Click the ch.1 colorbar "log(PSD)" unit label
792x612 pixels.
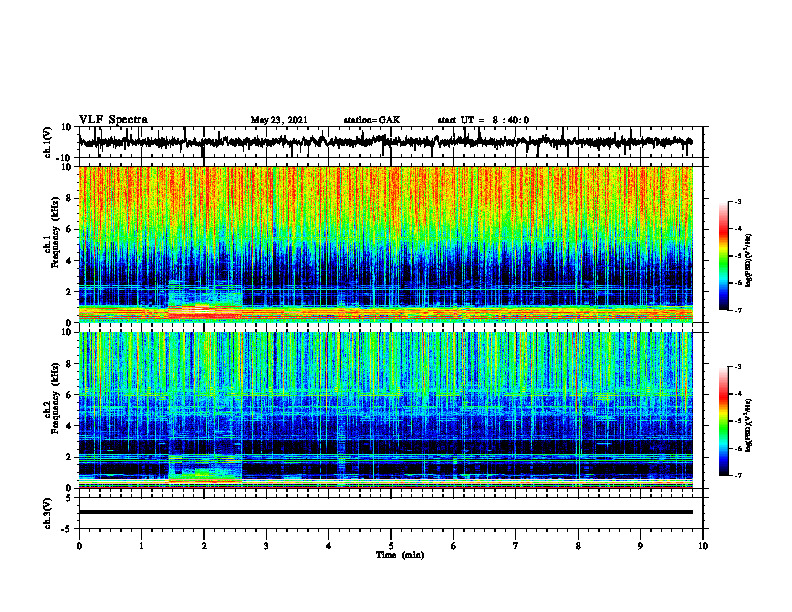tap(749, 261)
